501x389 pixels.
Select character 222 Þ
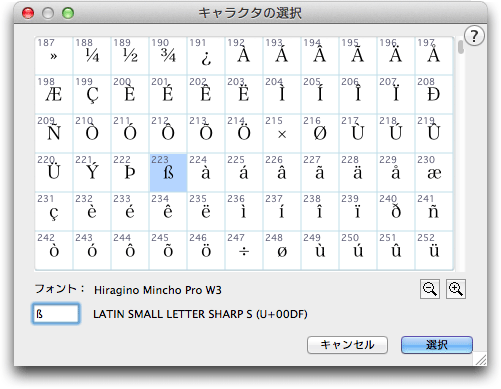[130, 173]
